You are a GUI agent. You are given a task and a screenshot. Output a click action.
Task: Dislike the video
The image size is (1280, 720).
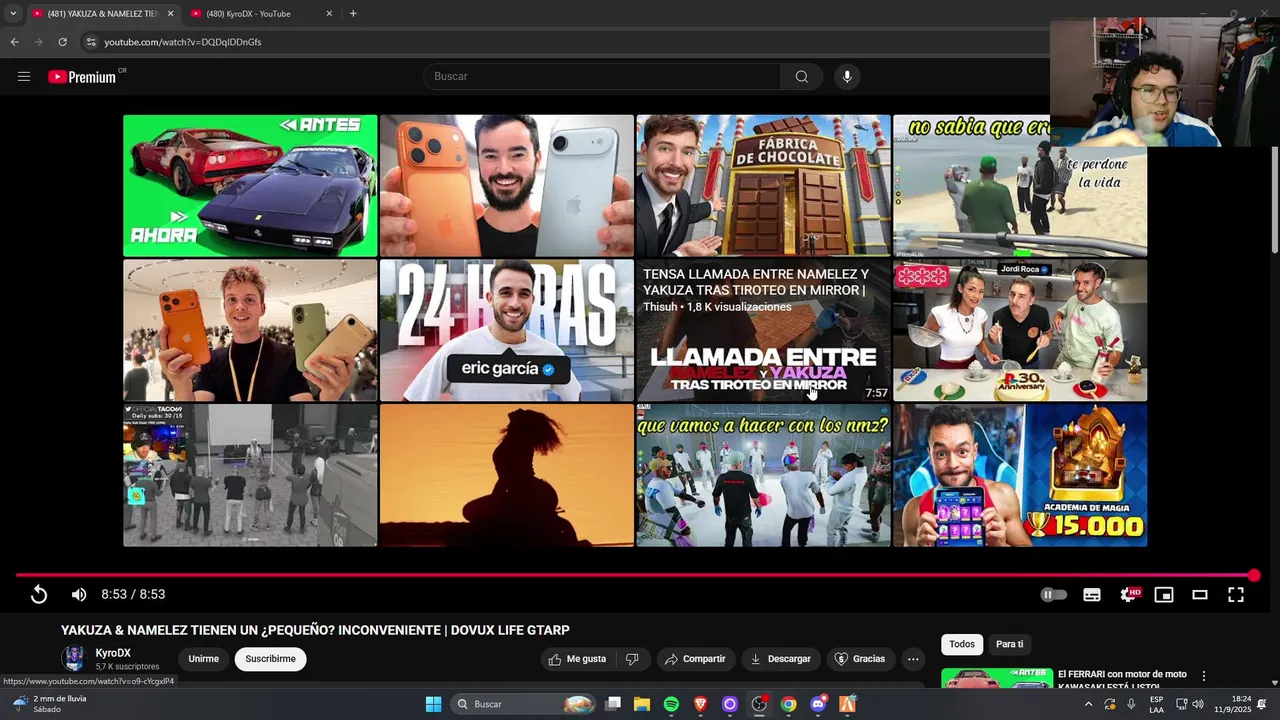(x=632, y=659)
